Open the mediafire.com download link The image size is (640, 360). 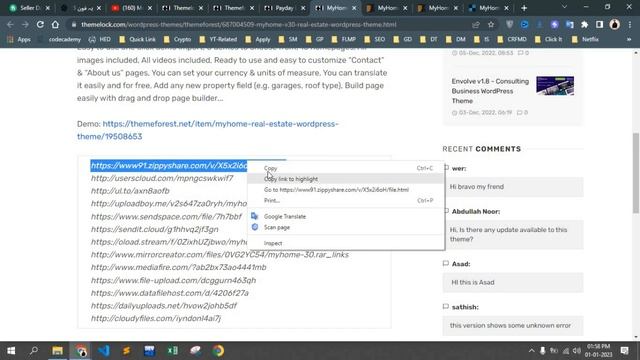point(179,267)
